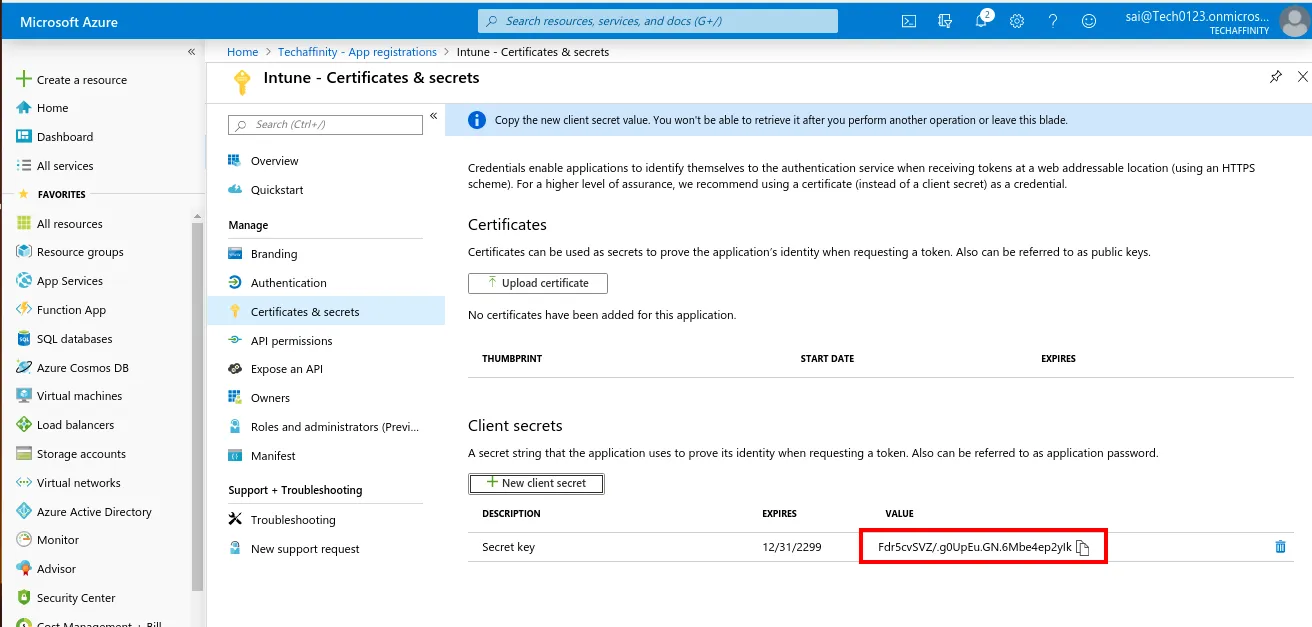
Task: Click the Microsoft Azure logo text
Action: point(69,21)
